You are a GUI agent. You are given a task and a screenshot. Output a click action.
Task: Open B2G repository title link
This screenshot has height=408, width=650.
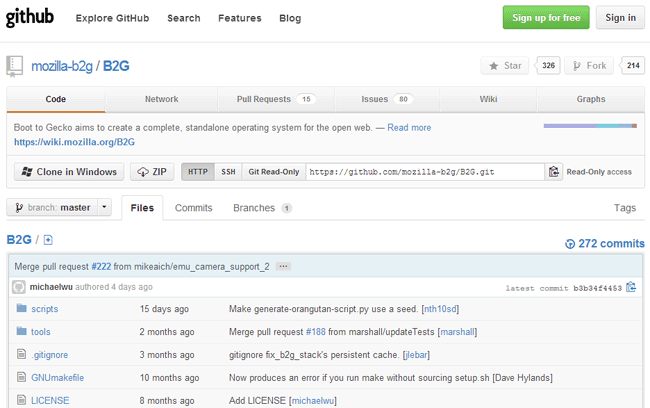point(116,66)
